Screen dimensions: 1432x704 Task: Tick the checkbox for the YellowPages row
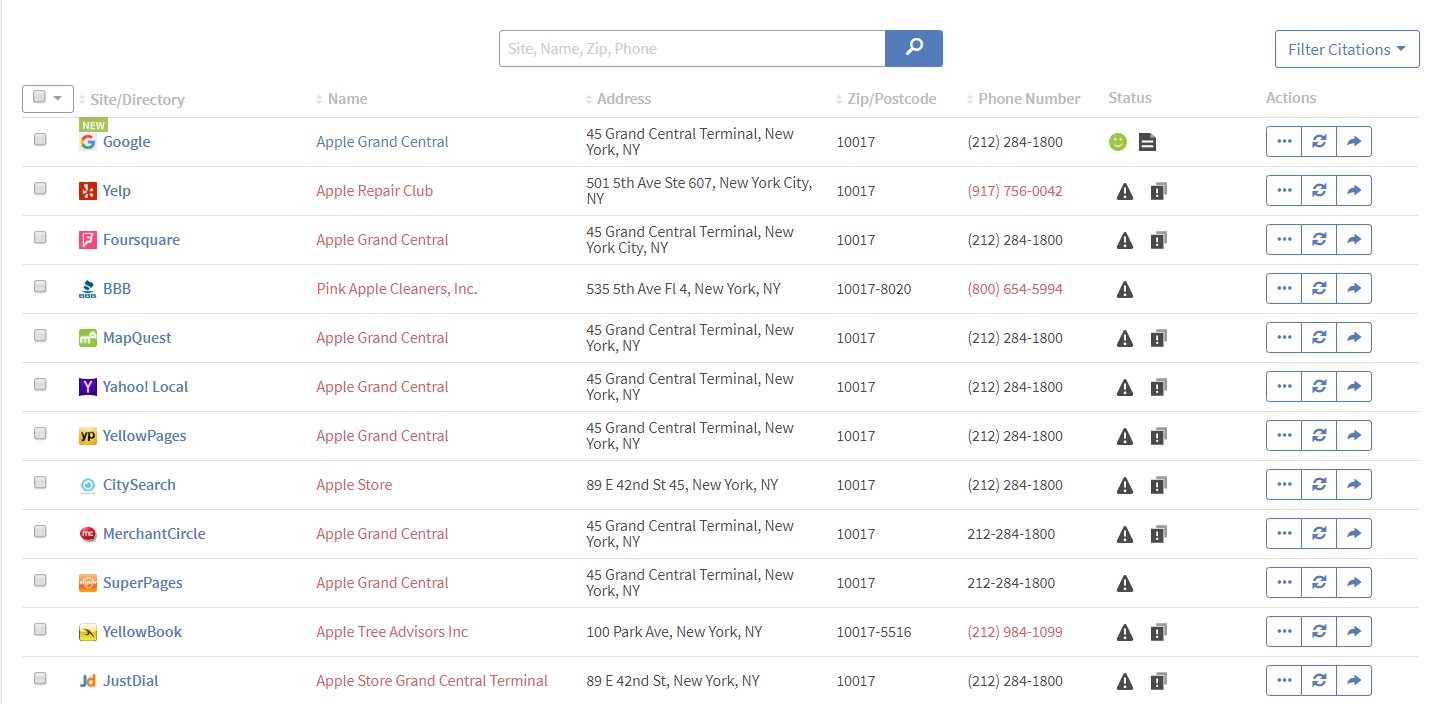40,433
